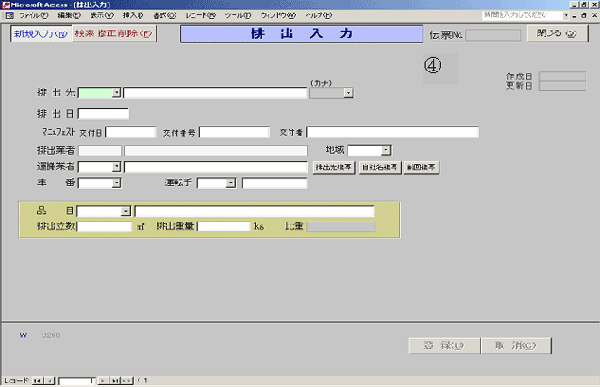Click the new record navigation button
The height and width of the screenshot is (387, 600).
point(127,380)
